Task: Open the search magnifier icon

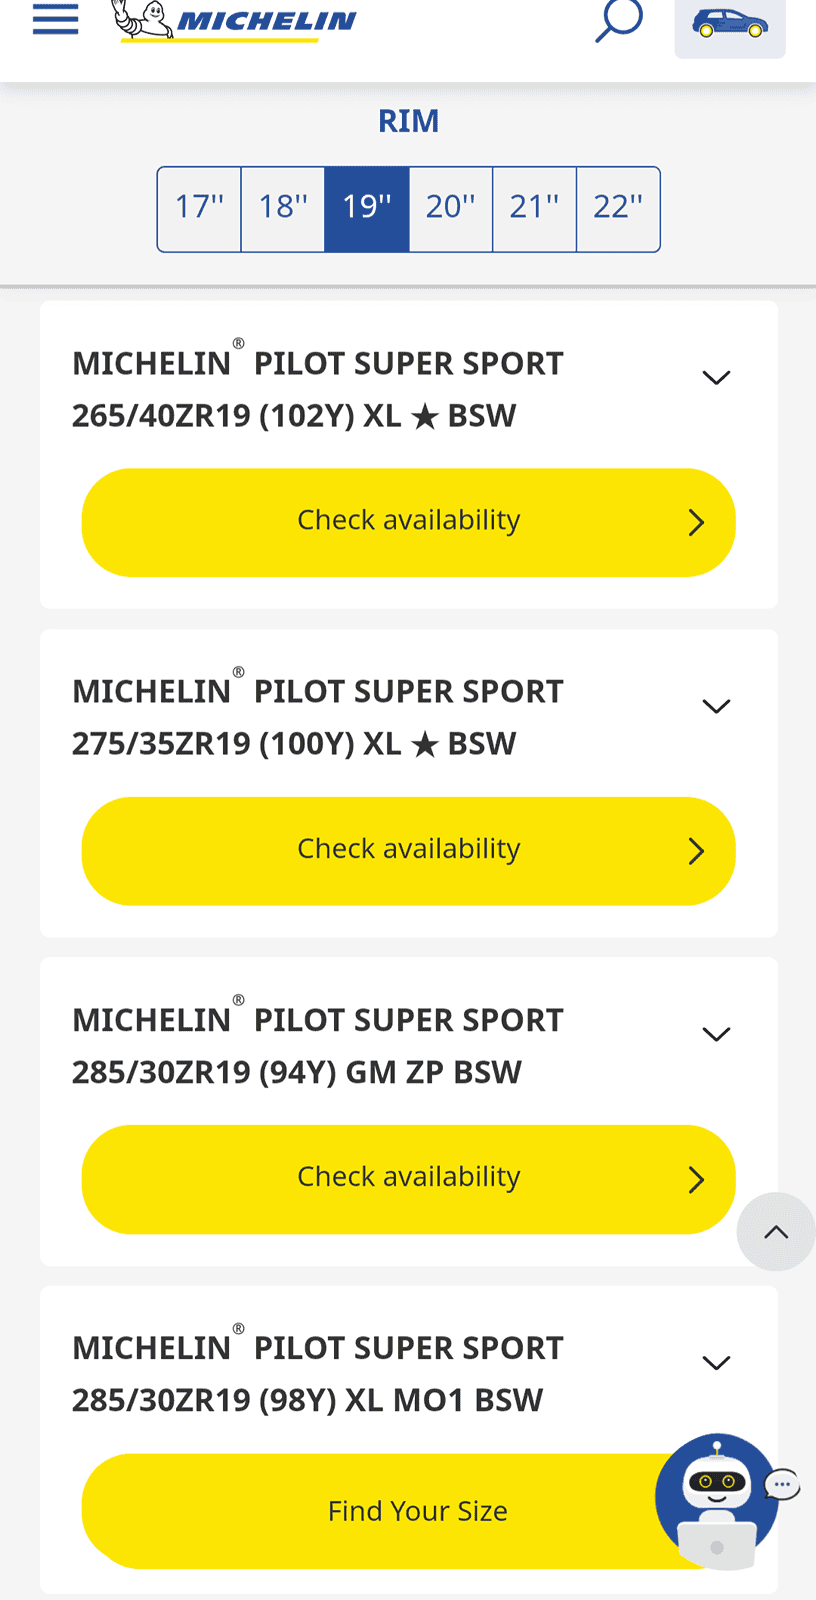Action: click(x=618, y=20)
